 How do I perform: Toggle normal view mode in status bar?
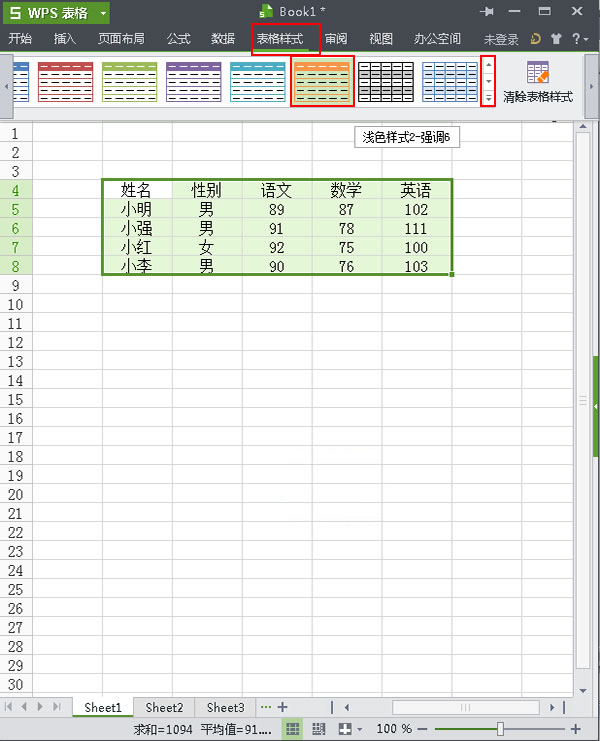294,729
